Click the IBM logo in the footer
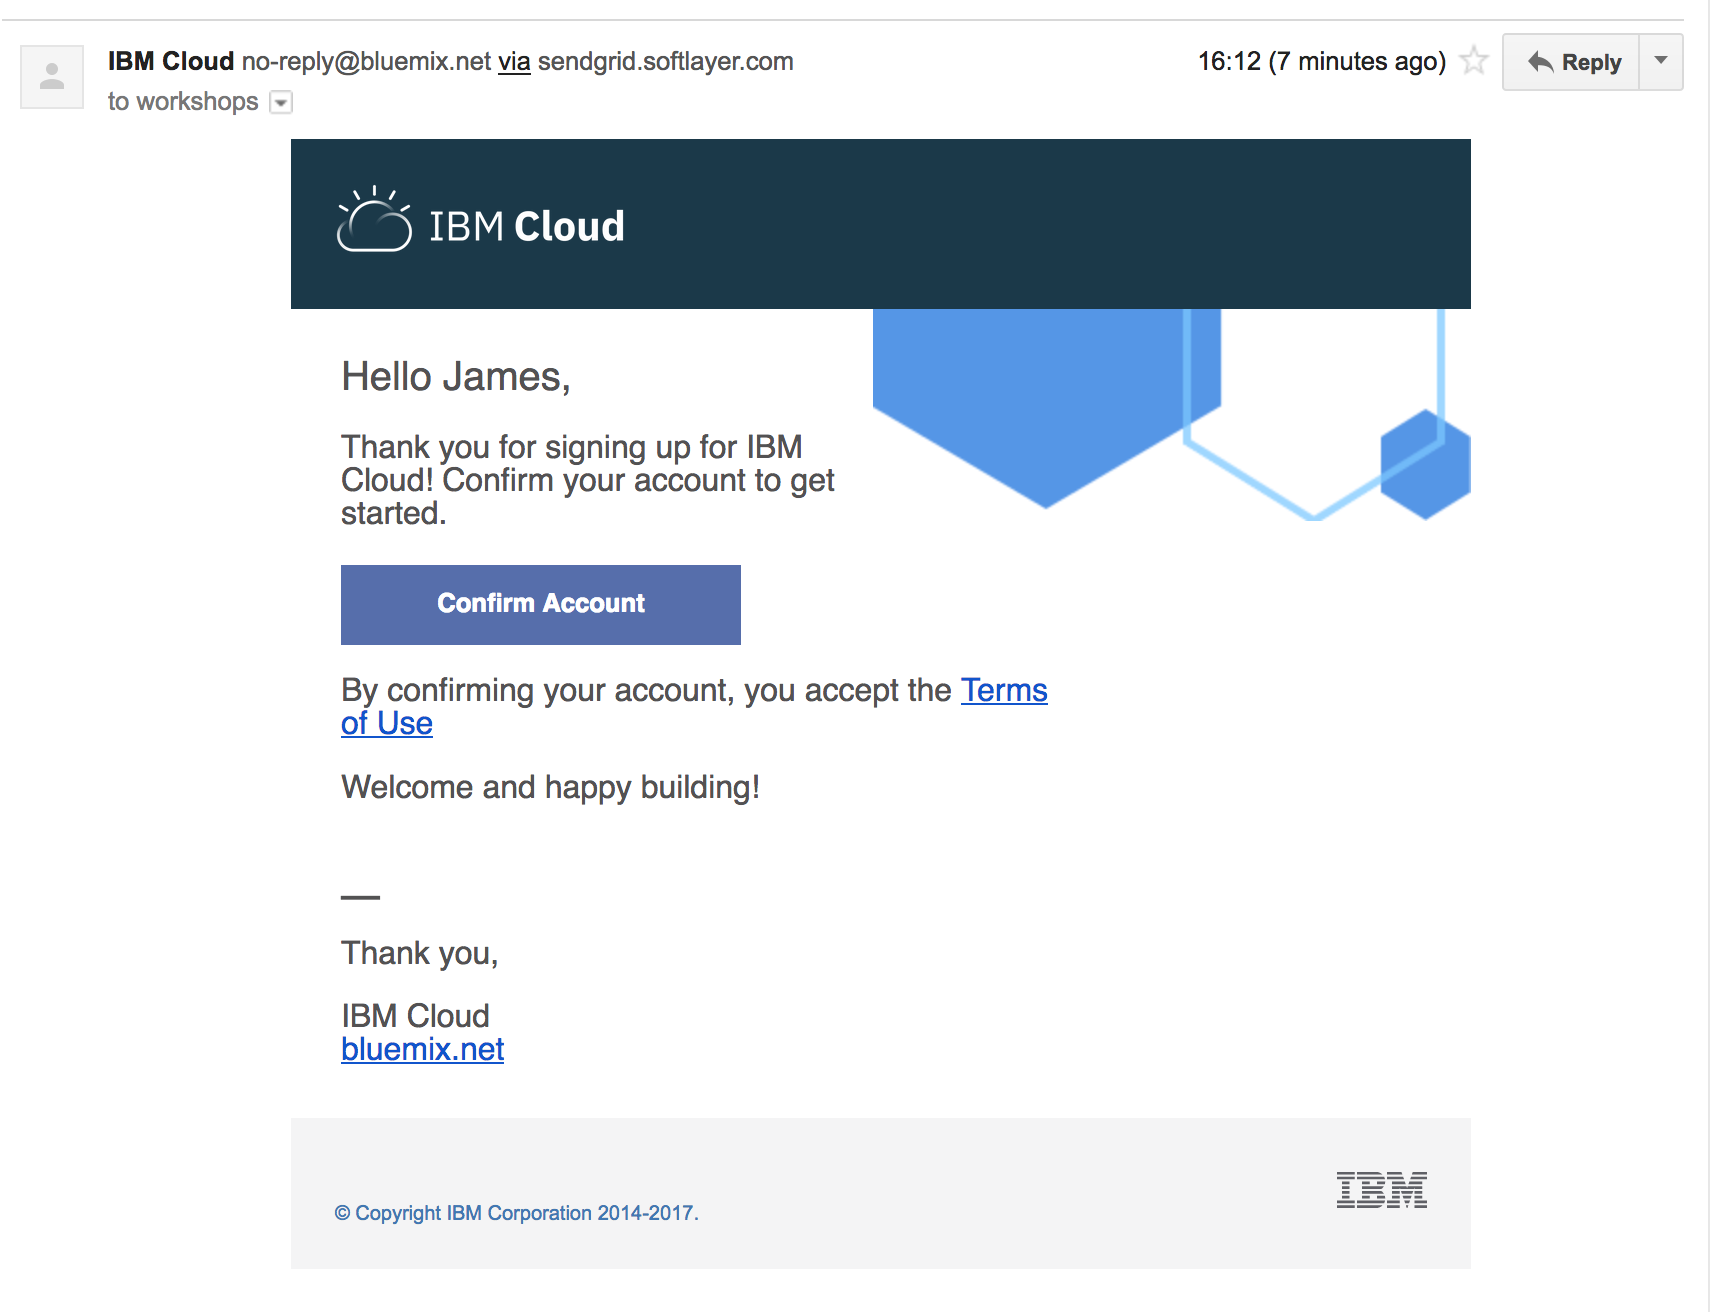Screen dimensions: 1710x1312 point(1382,1190)
